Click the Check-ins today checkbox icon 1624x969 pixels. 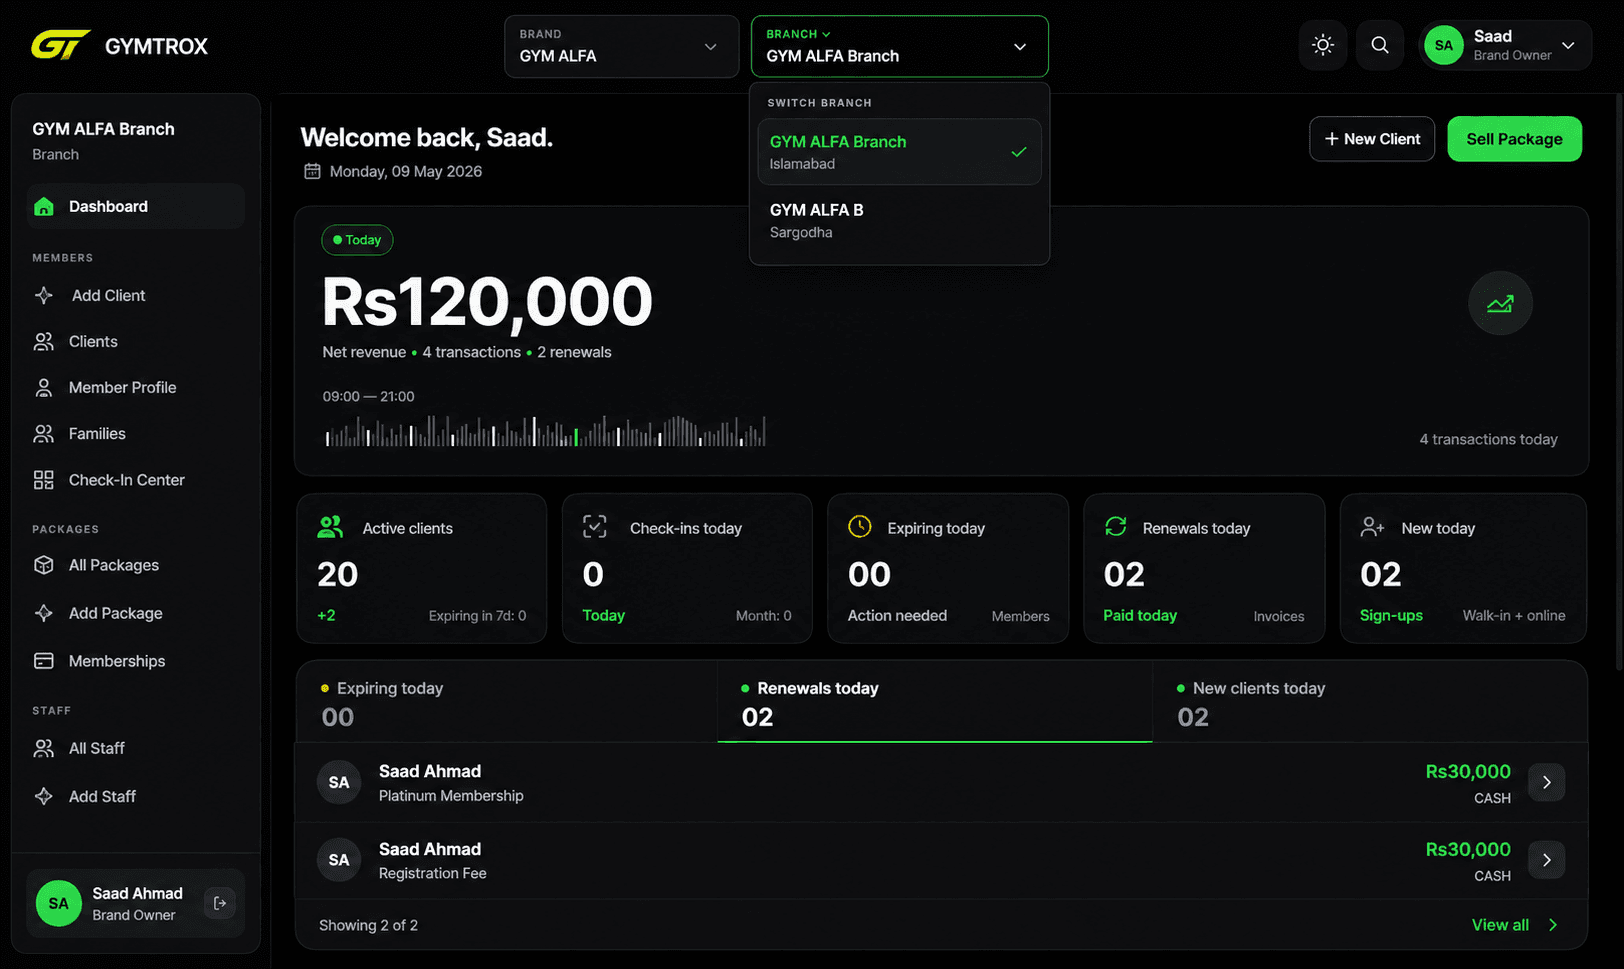[x=595, y=527]
